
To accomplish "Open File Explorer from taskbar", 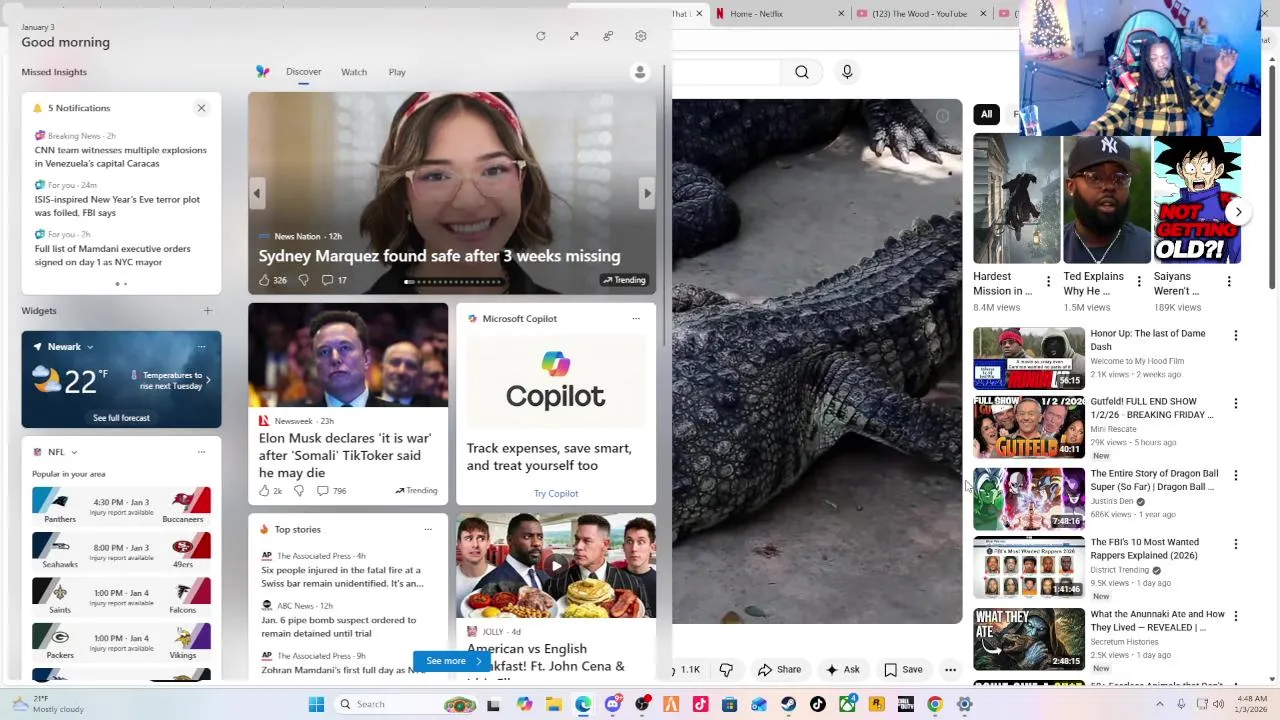I will point(554,704).
